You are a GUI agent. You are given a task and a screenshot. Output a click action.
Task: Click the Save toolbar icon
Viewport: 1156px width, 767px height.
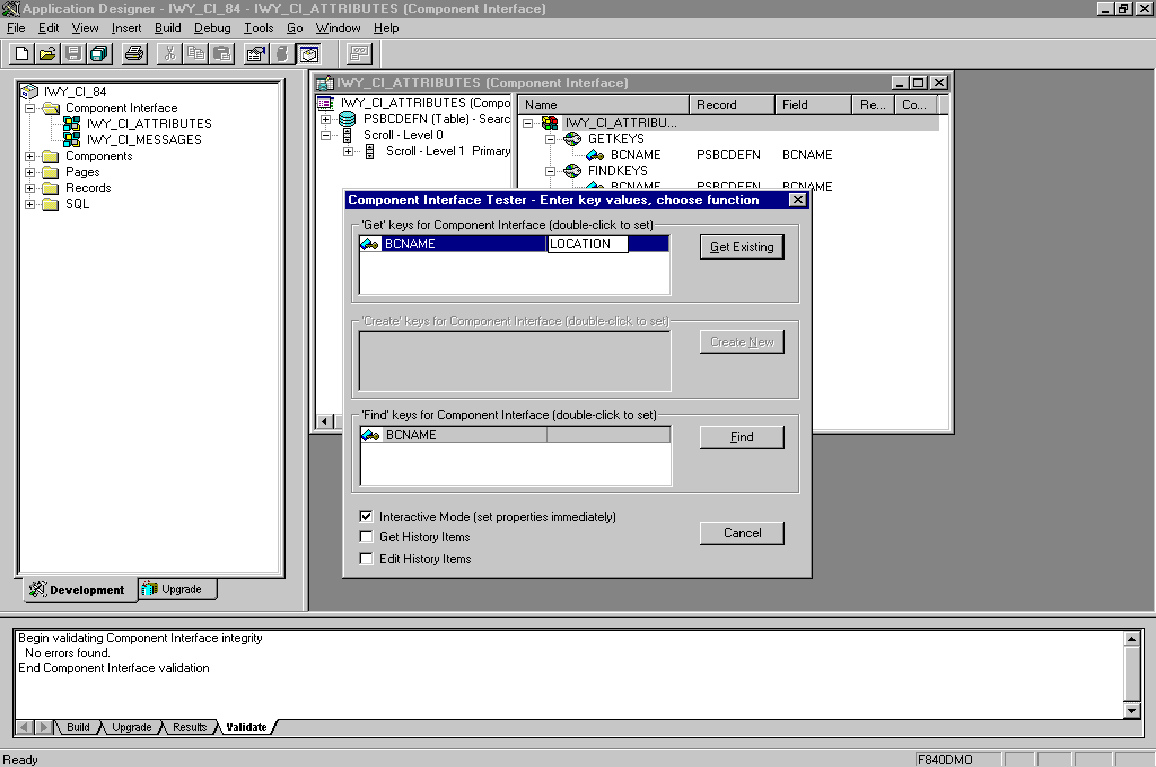click(x=72, y=54)
